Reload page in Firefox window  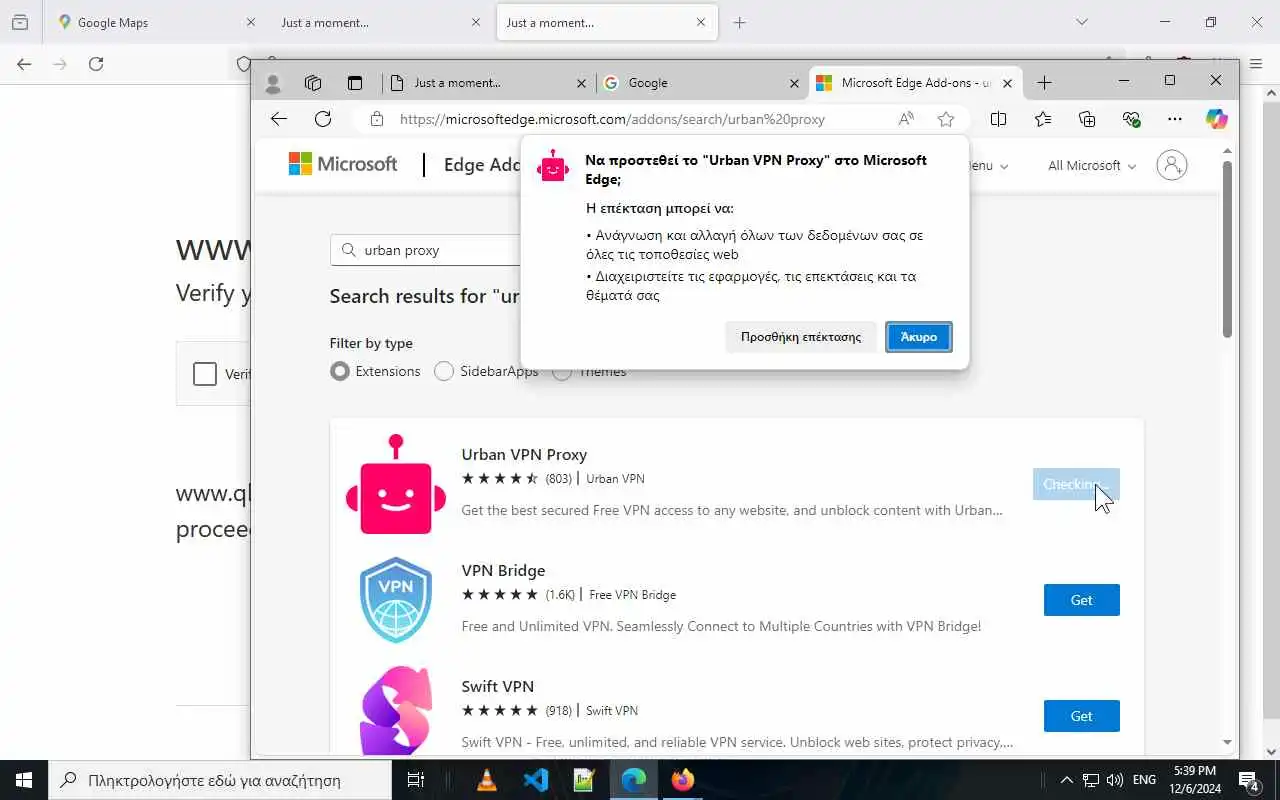tap(96, 64)
